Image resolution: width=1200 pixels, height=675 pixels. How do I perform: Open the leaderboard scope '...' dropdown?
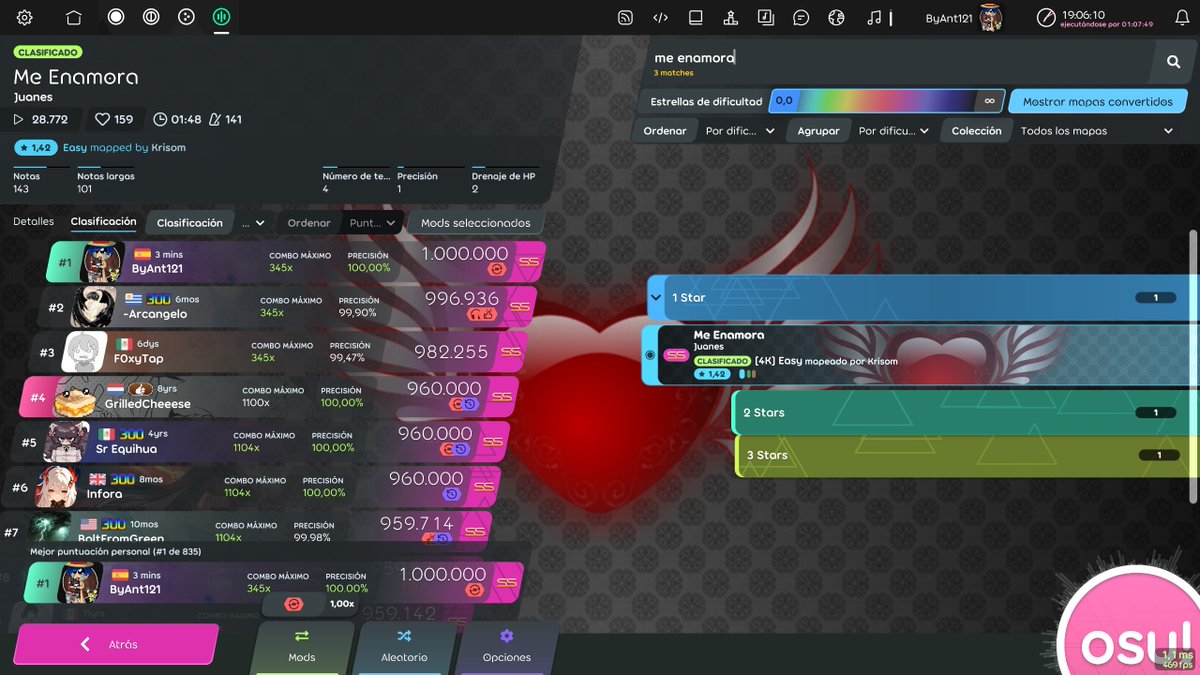pyautogui.click(x=254, y=223)
